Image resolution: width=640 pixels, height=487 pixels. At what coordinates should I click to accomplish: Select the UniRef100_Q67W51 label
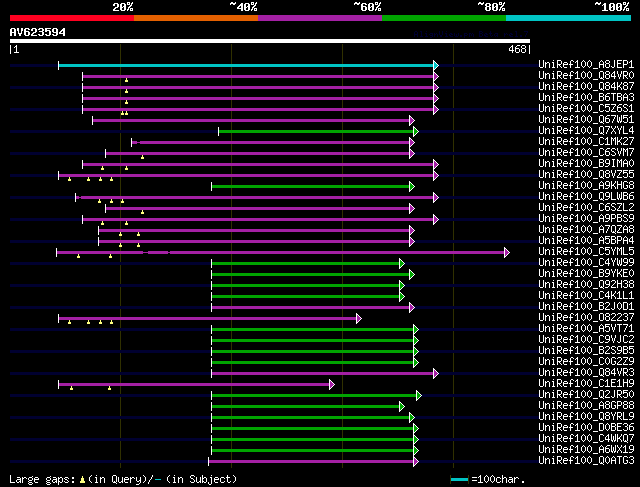(x=586, y=120)
